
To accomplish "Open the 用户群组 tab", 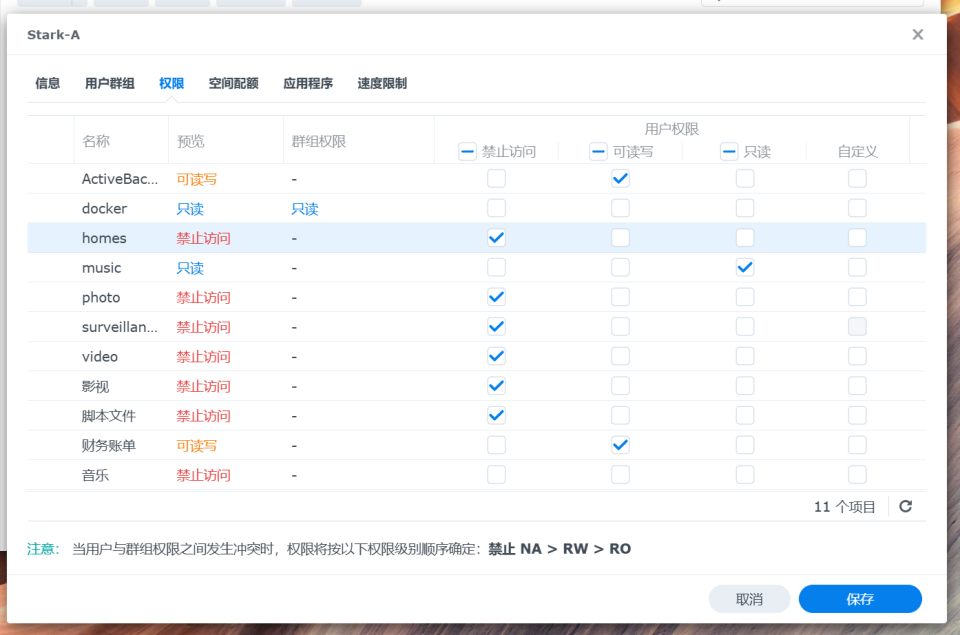I will [110, 84].
